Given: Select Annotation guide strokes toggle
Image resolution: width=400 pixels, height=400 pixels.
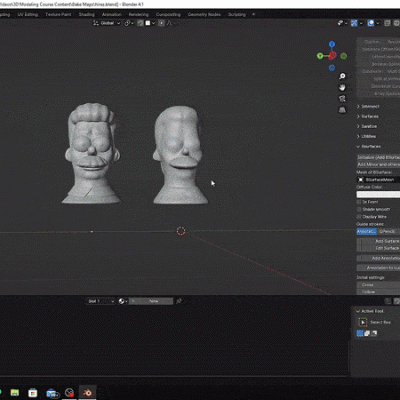Looking at the screenshot, I should (366, 231).
